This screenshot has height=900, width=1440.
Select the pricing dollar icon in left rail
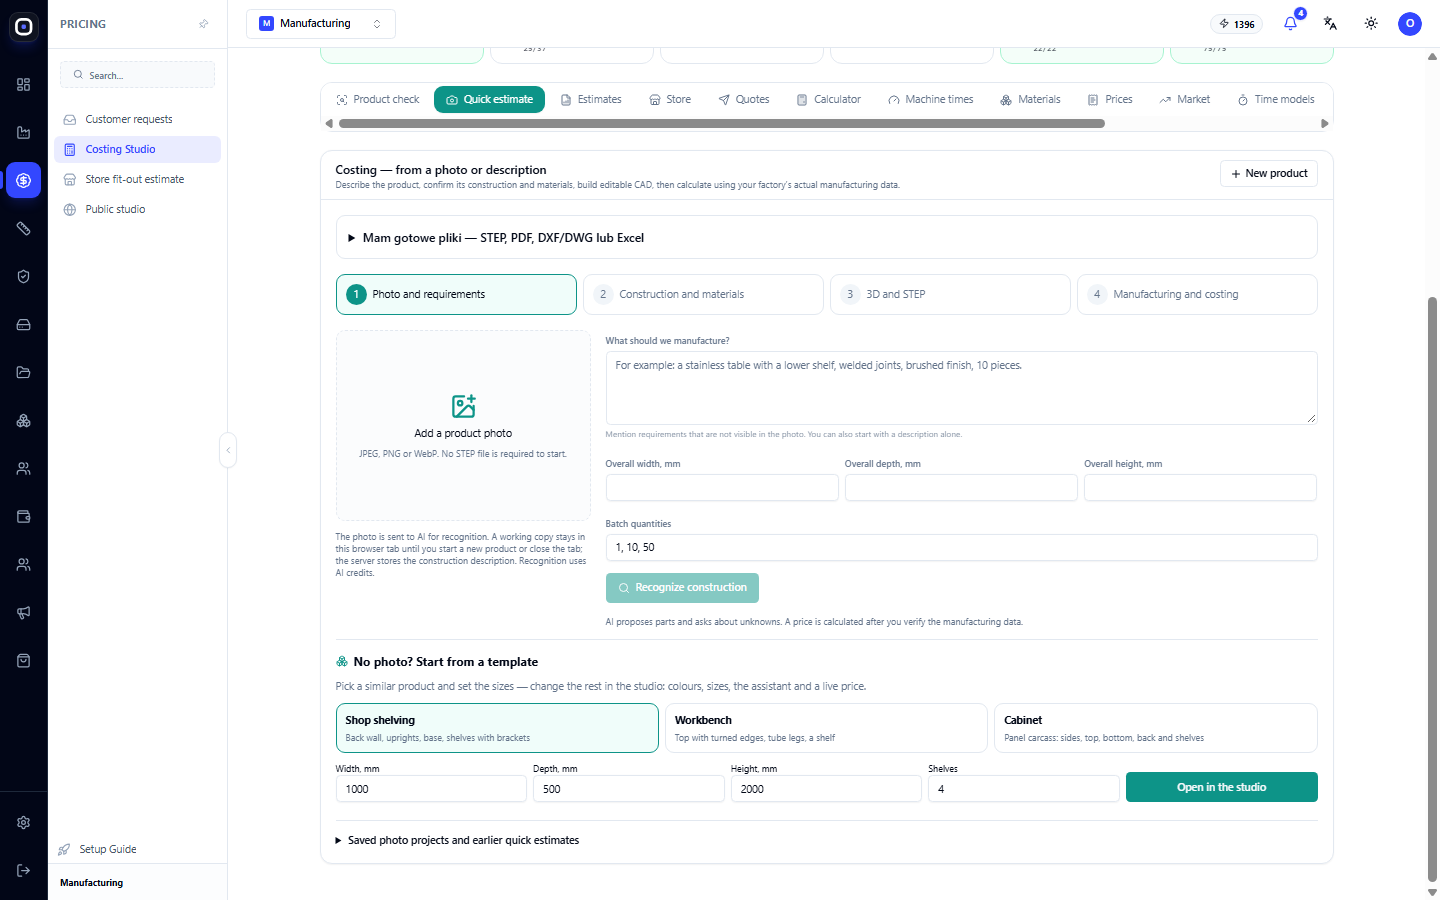point(24,181)
